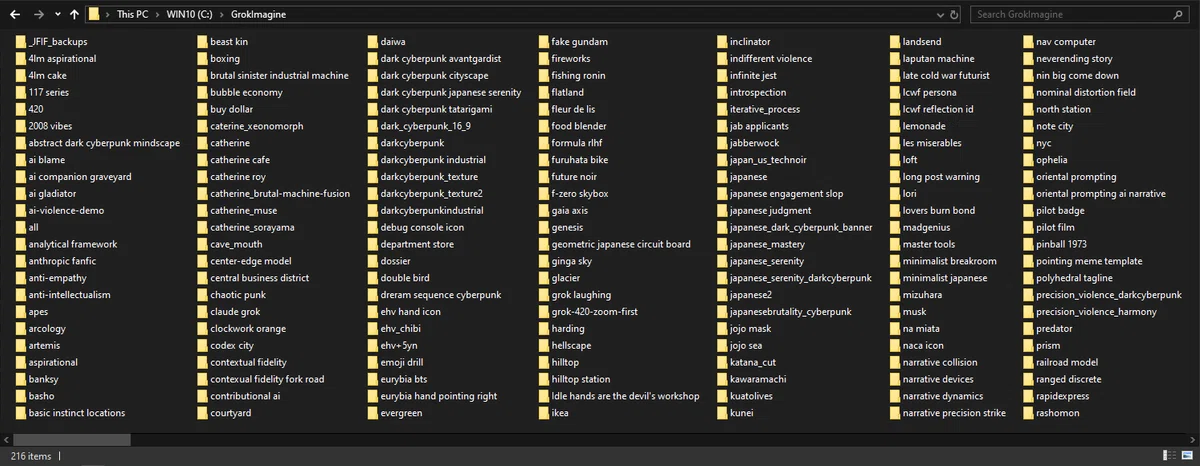Click the 'grok-420-zoom-first' folder name
Image resolution: width=1200 pixels, height=466 pixels.
point(595,312)
